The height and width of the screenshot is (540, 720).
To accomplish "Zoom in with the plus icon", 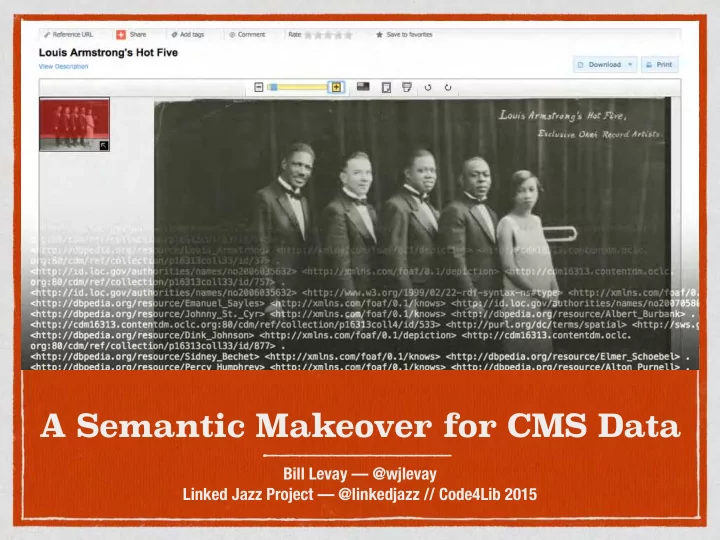I will tap(336, 87).
